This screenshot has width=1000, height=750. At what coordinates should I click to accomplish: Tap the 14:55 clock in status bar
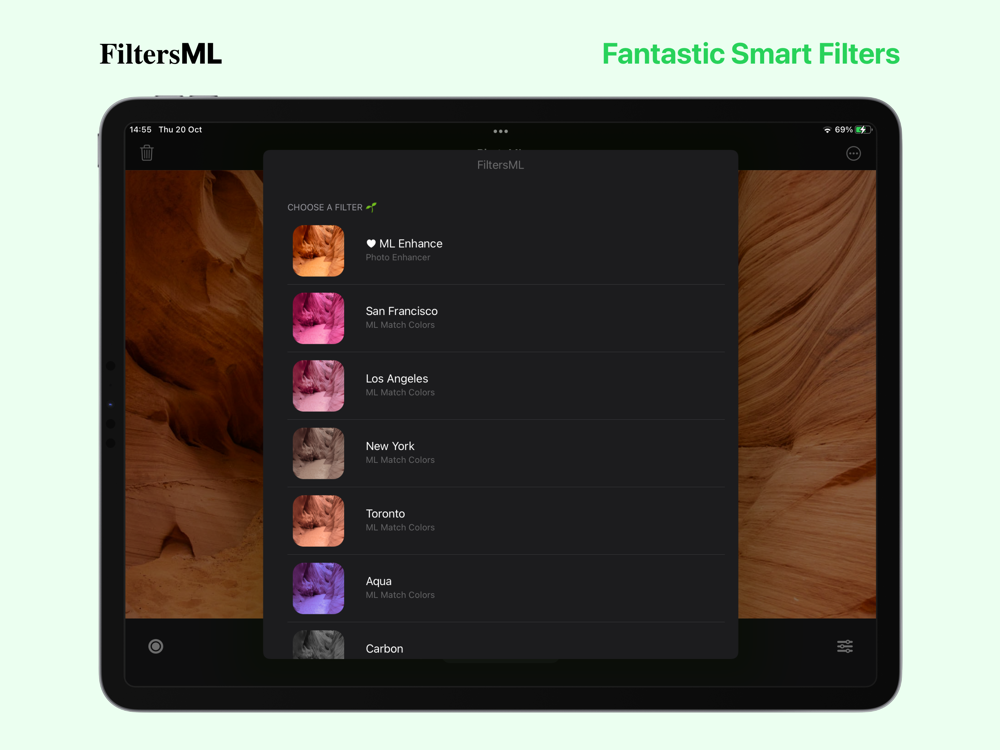coord(140,129)
